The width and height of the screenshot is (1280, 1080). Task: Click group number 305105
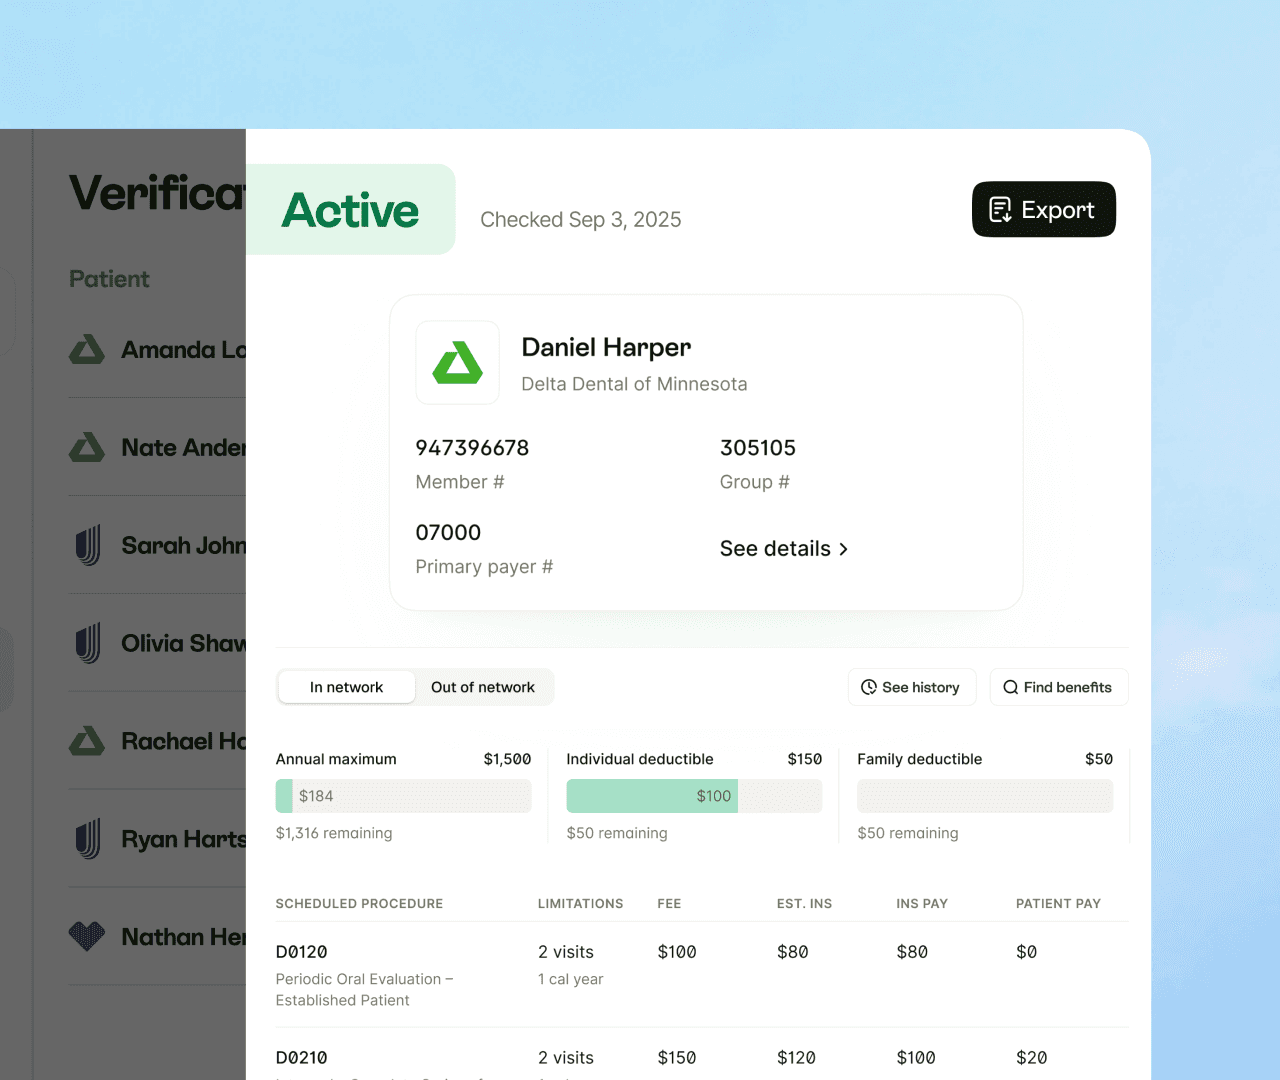[758, 448]
